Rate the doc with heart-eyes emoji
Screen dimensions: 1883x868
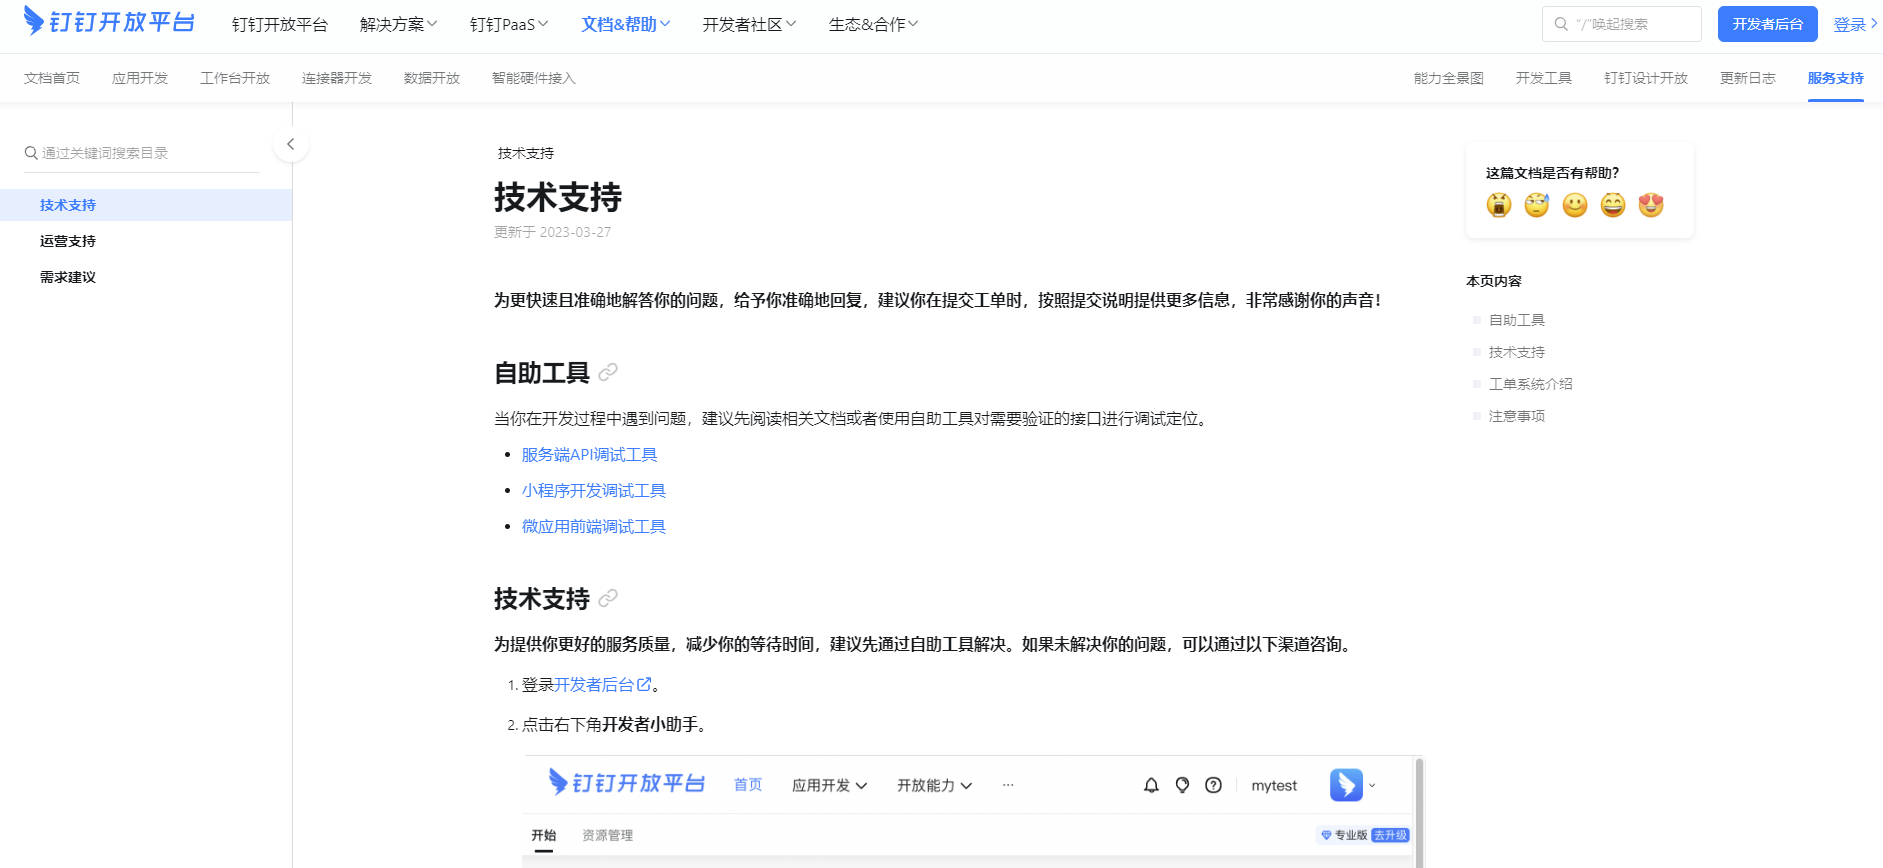1651,205
